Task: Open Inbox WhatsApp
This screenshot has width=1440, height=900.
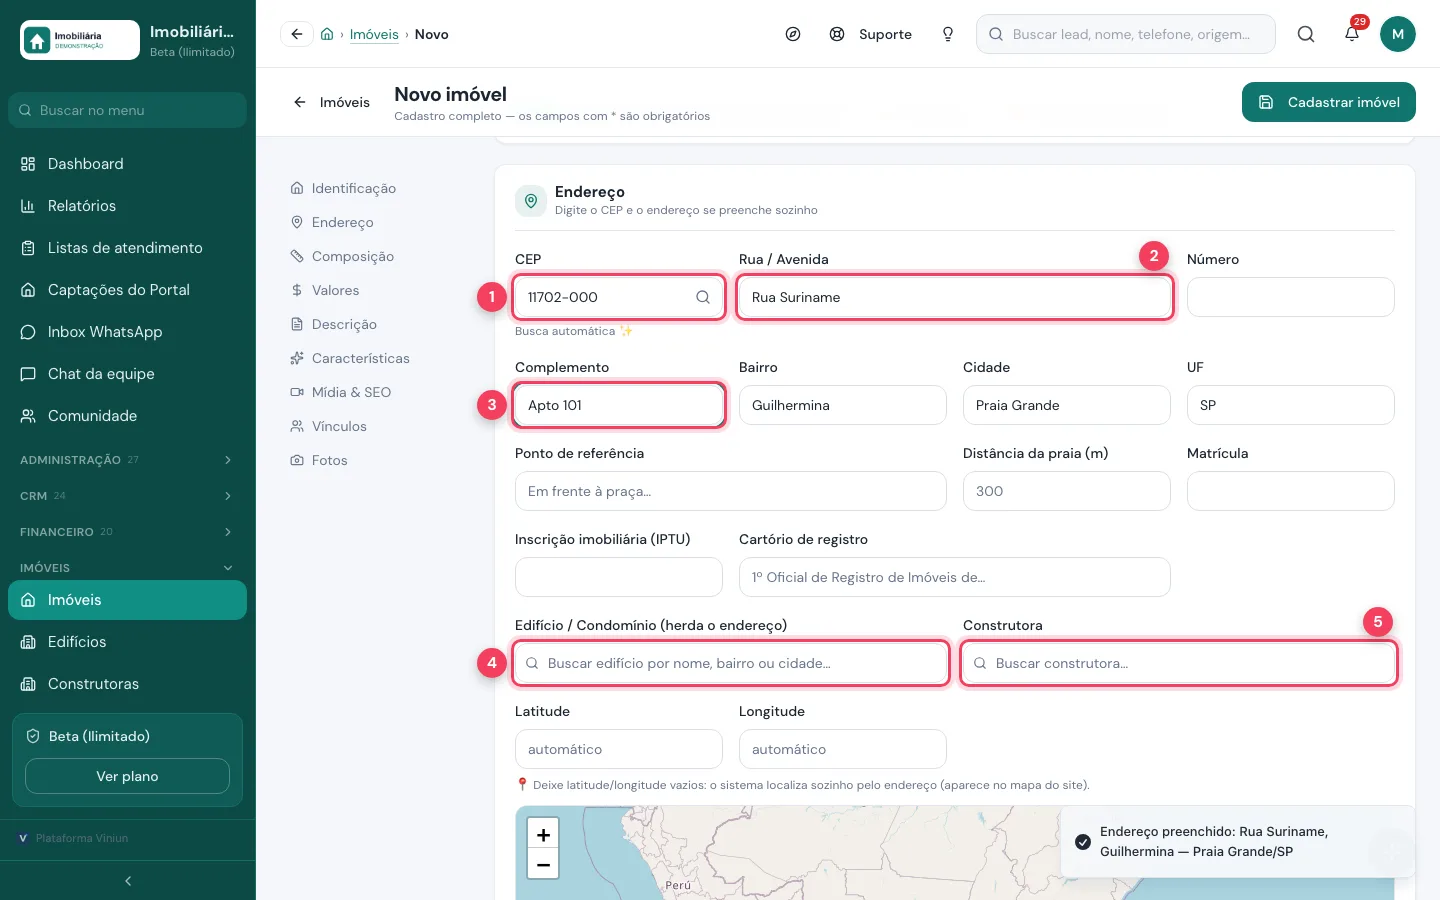Action: 127,332
